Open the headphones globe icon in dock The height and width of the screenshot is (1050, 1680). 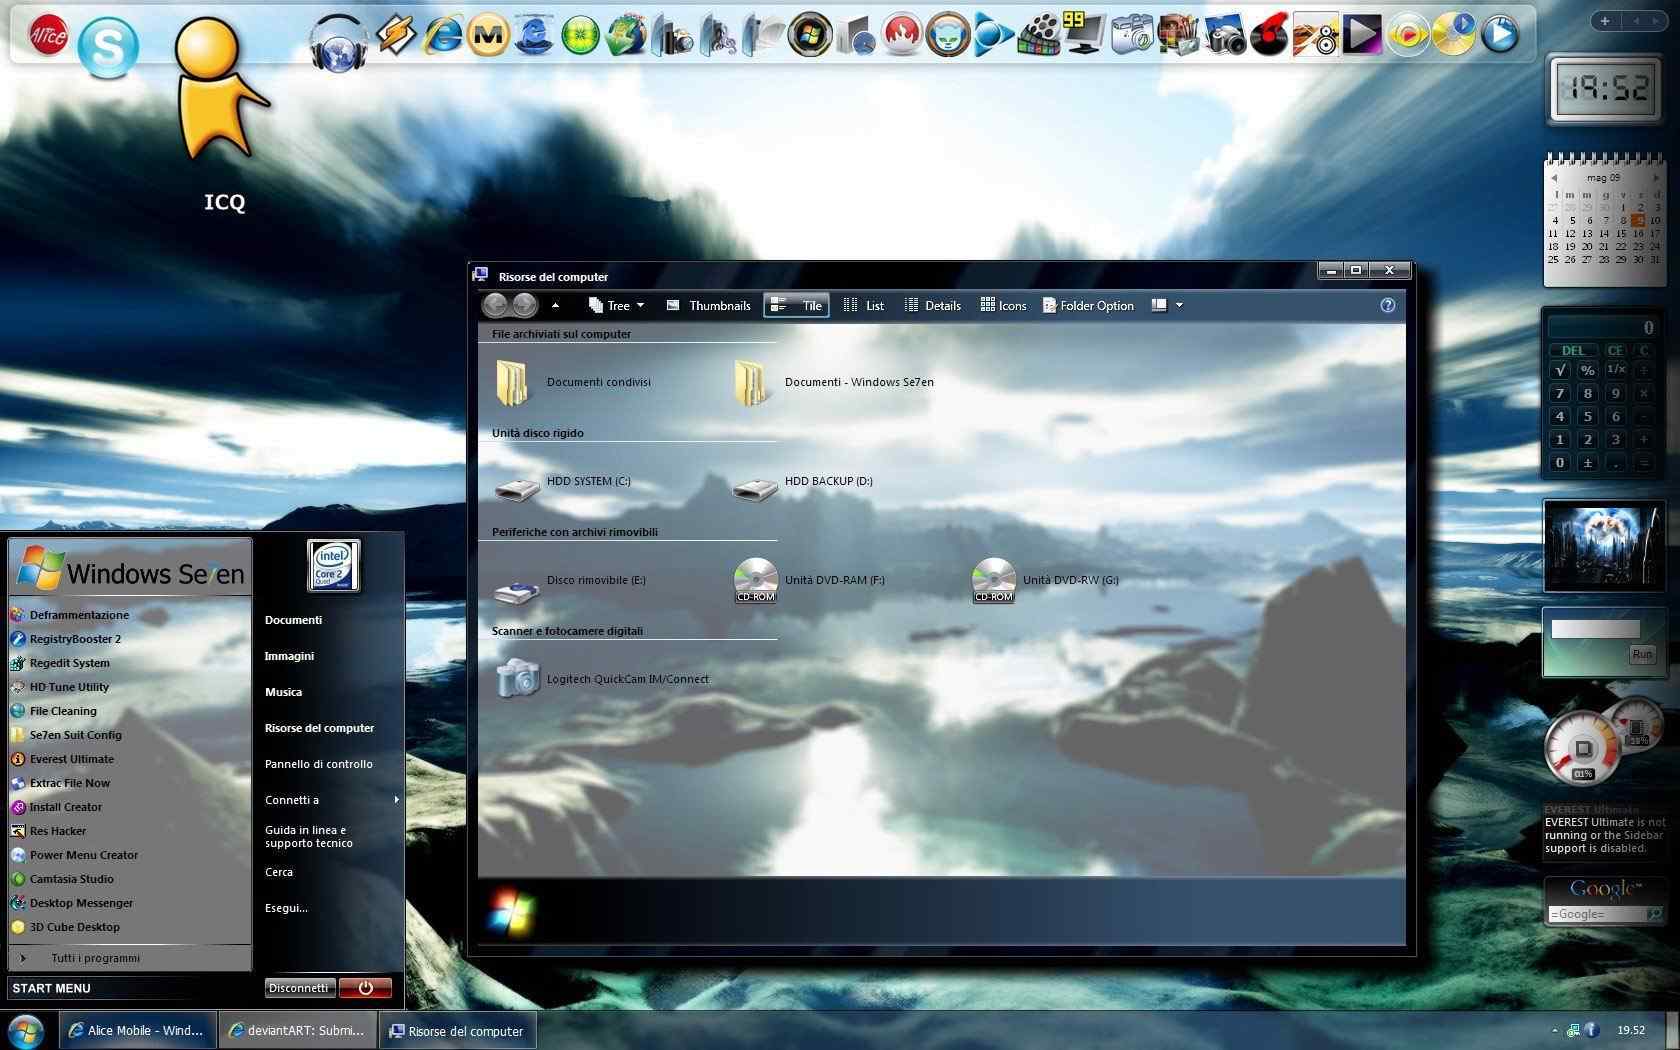pos(339,44)
